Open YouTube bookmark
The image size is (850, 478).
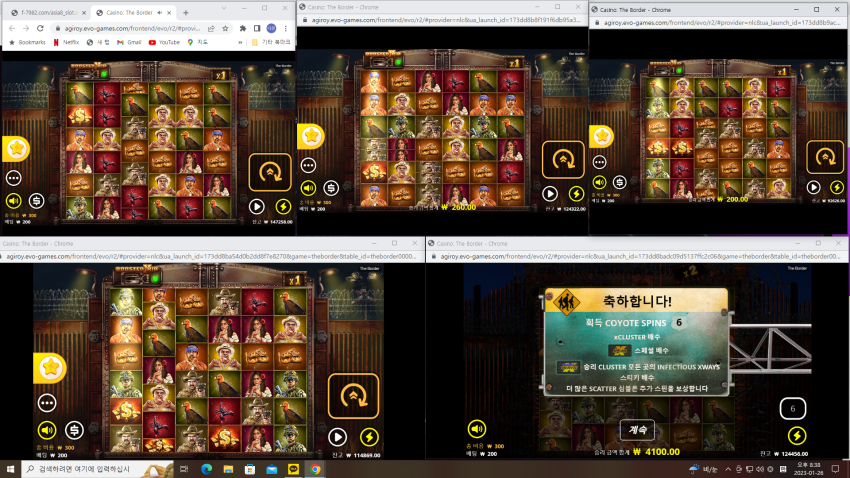click(x=164, y=42)
